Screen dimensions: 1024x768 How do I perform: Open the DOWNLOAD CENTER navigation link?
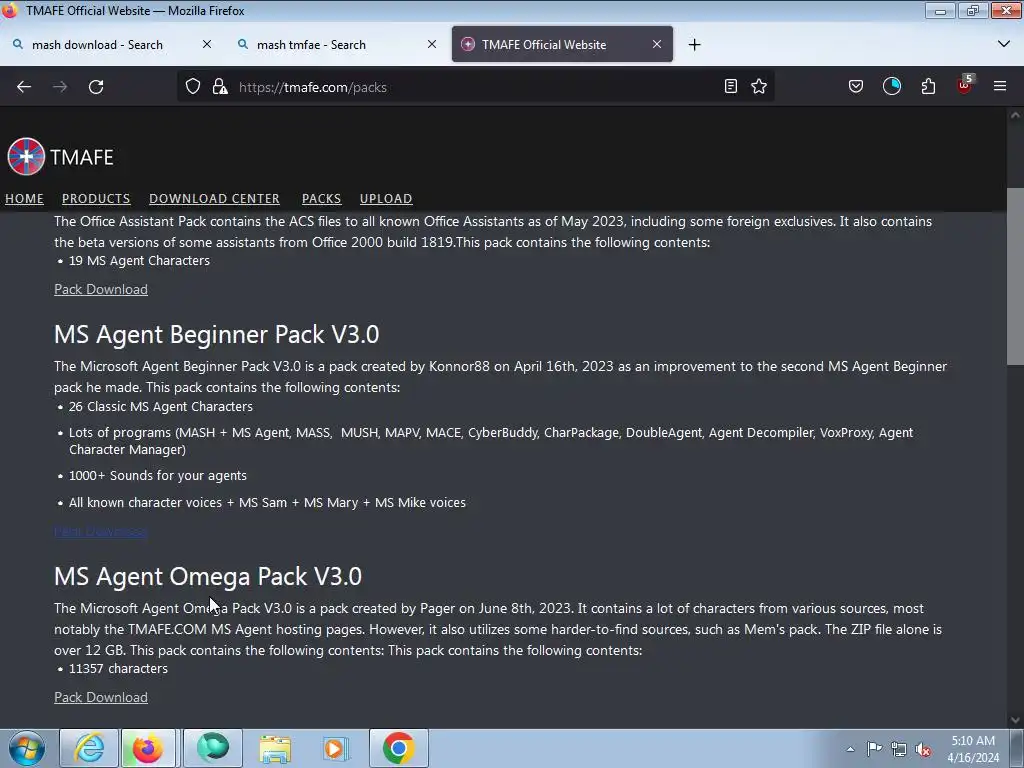point(214,199)
